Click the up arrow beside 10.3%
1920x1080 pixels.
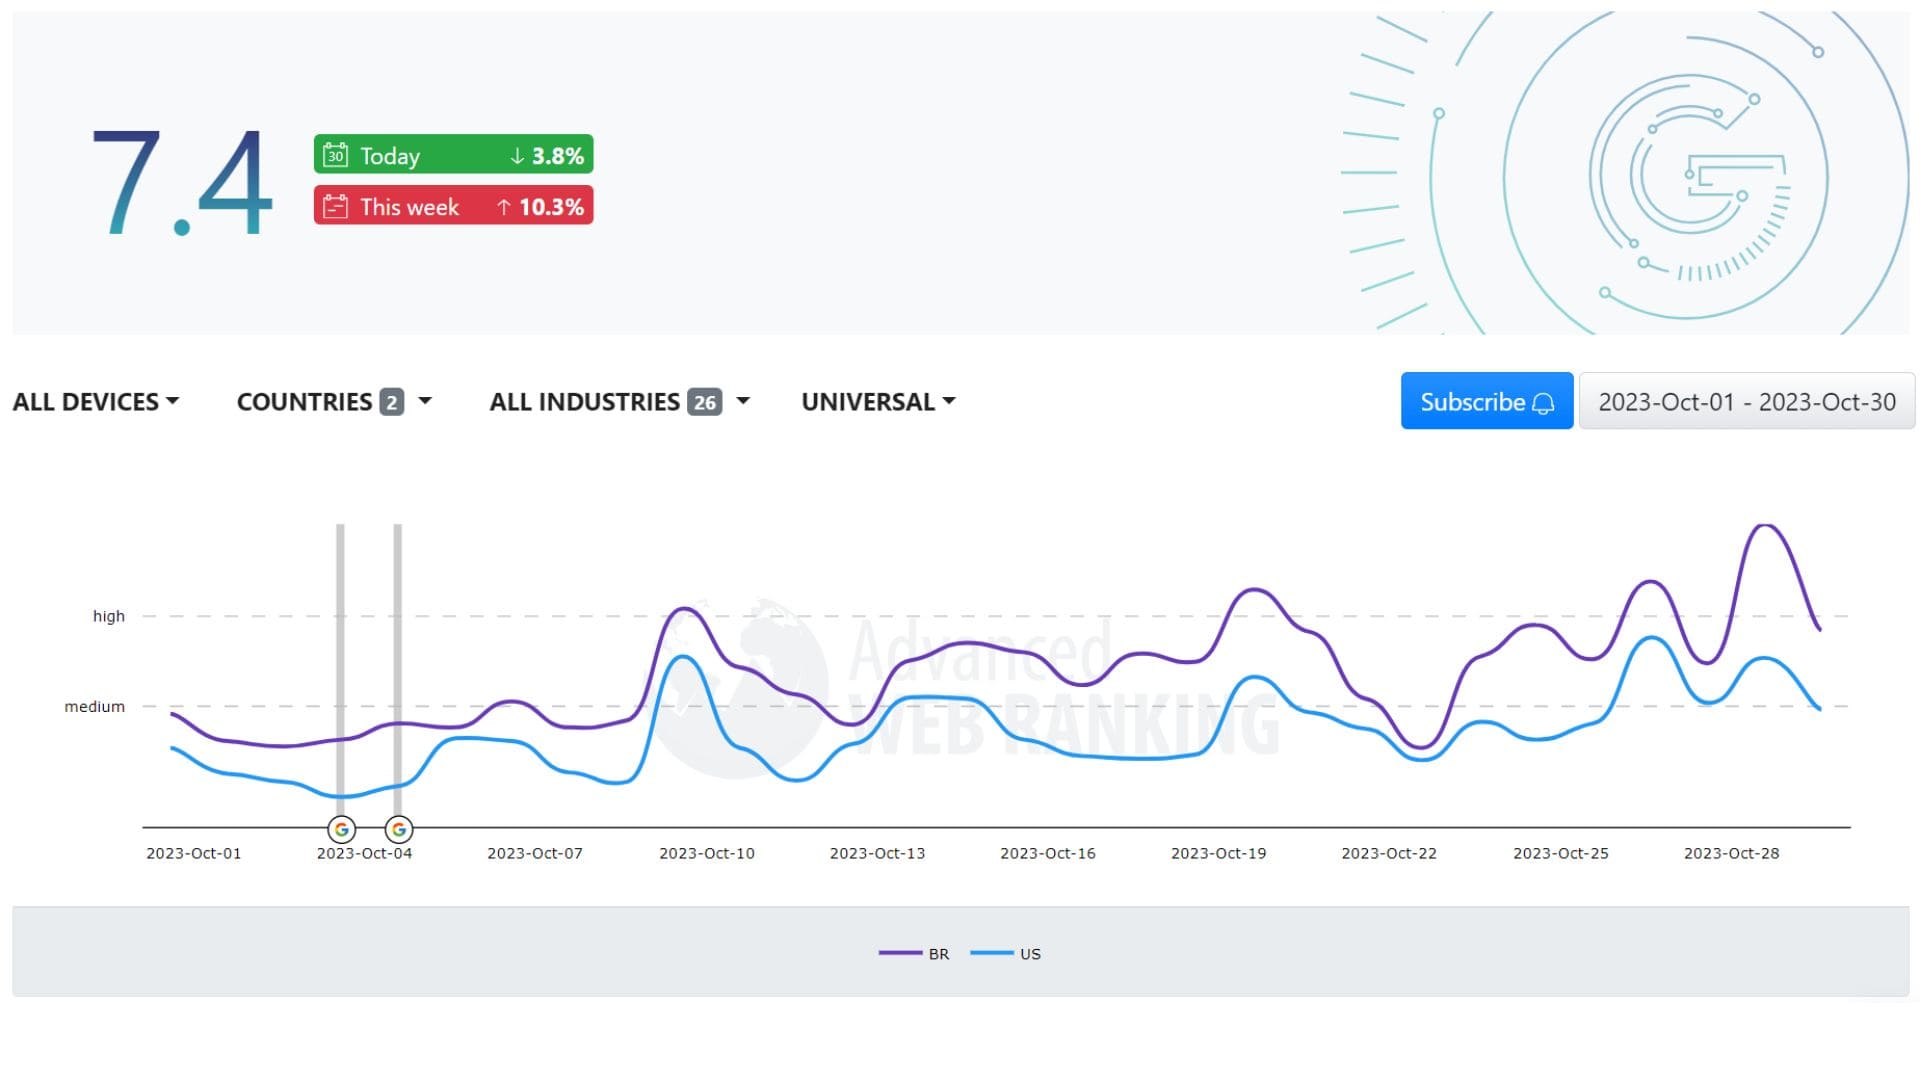(504, 207)
